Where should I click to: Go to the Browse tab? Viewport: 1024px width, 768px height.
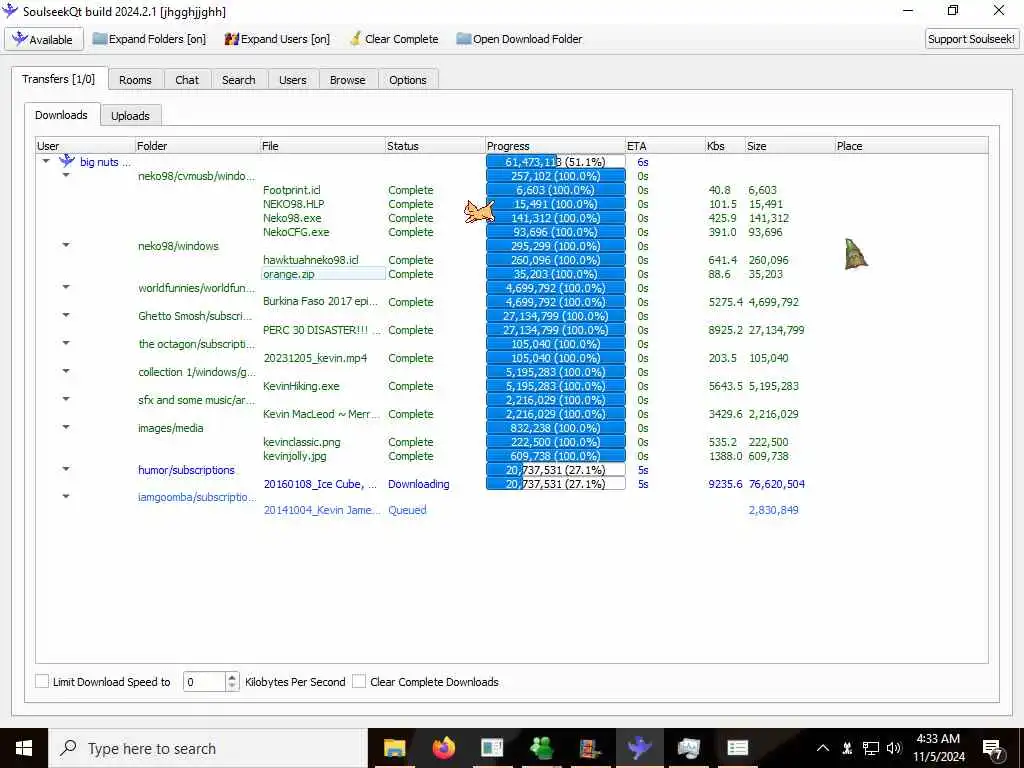pos(347,80)
